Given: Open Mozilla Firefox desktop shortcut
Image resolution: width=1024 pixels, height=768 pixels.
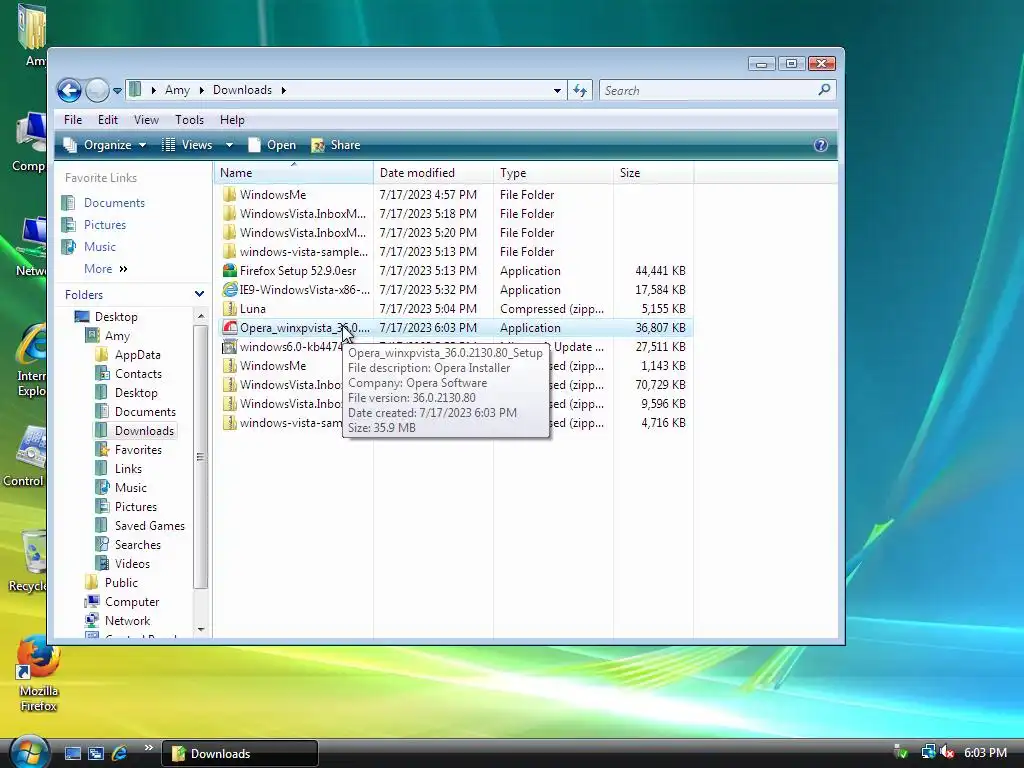Looking at the screenshot, I should (38, 675).
